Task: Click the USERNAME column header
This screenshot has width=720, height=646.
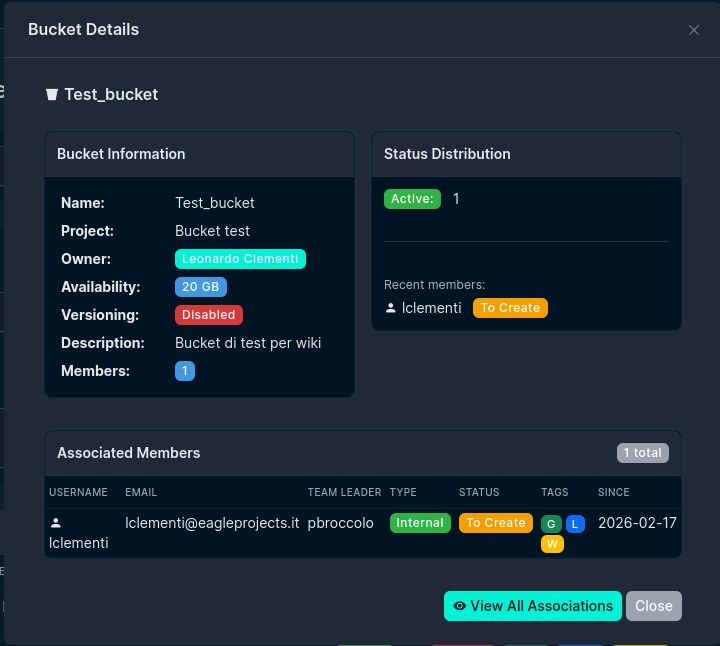Action: (78, 492)
